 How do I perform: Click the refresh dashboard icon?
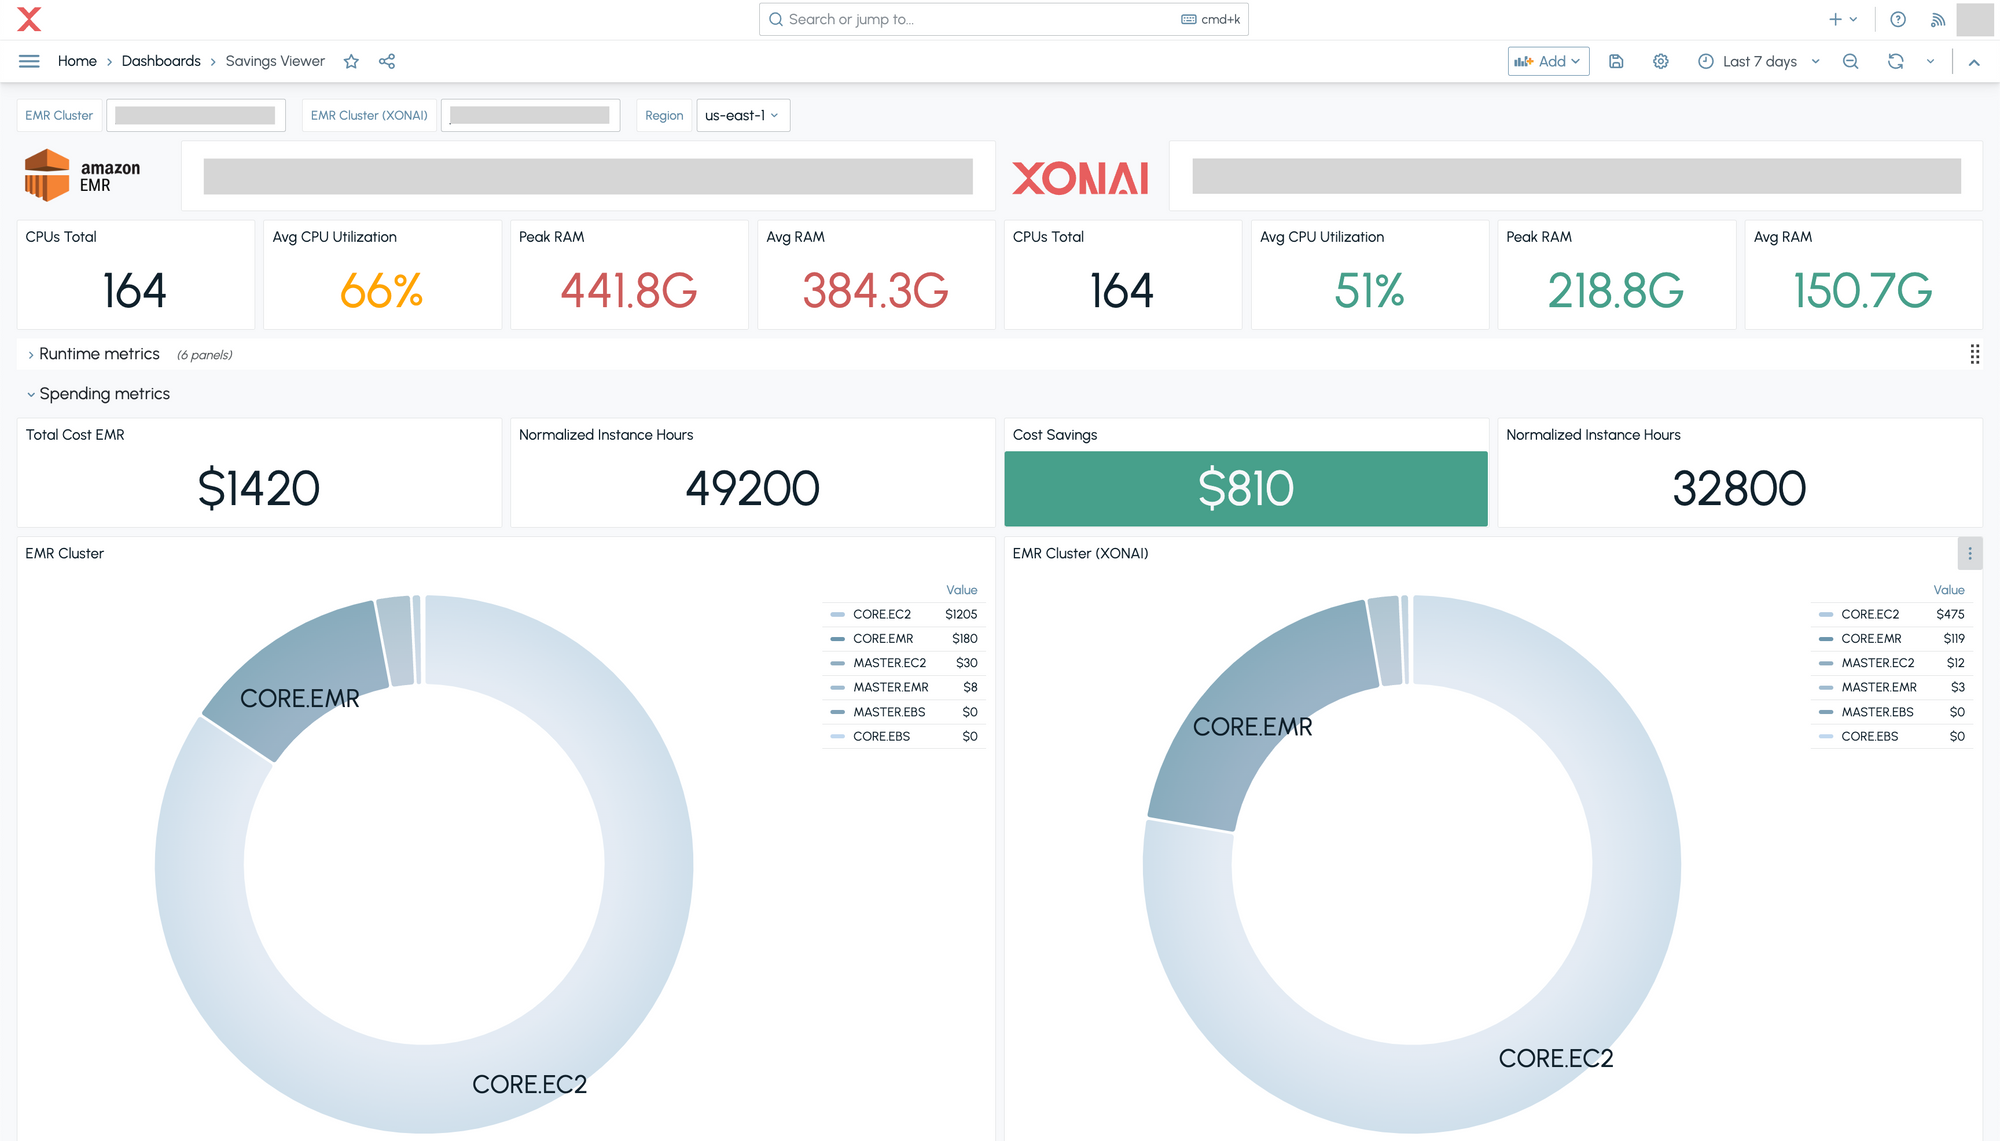(1895, 62)
